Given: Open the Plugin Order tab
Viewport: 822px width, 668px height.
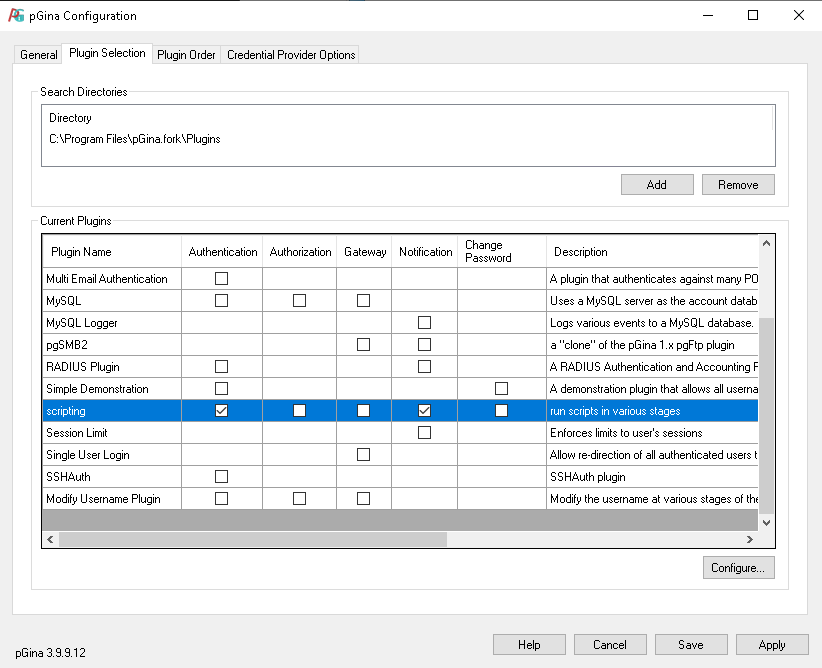Looking at the screenshot, I should point(186,55).
